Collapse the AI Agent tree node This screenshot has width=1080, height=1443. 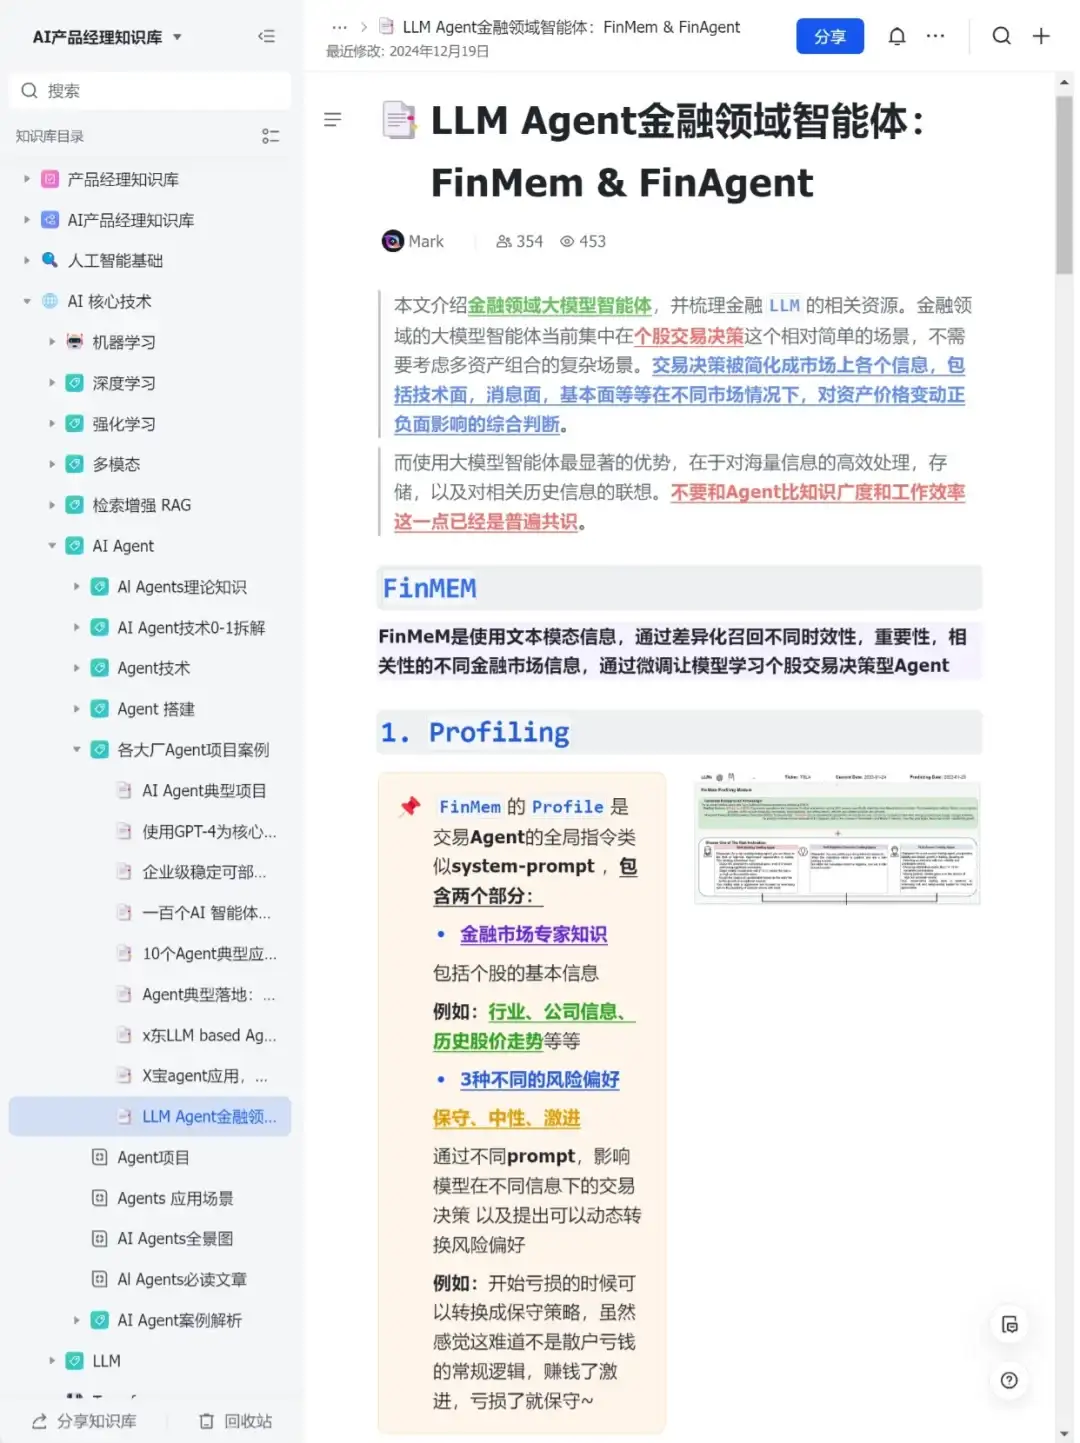[x=52, y=546]
